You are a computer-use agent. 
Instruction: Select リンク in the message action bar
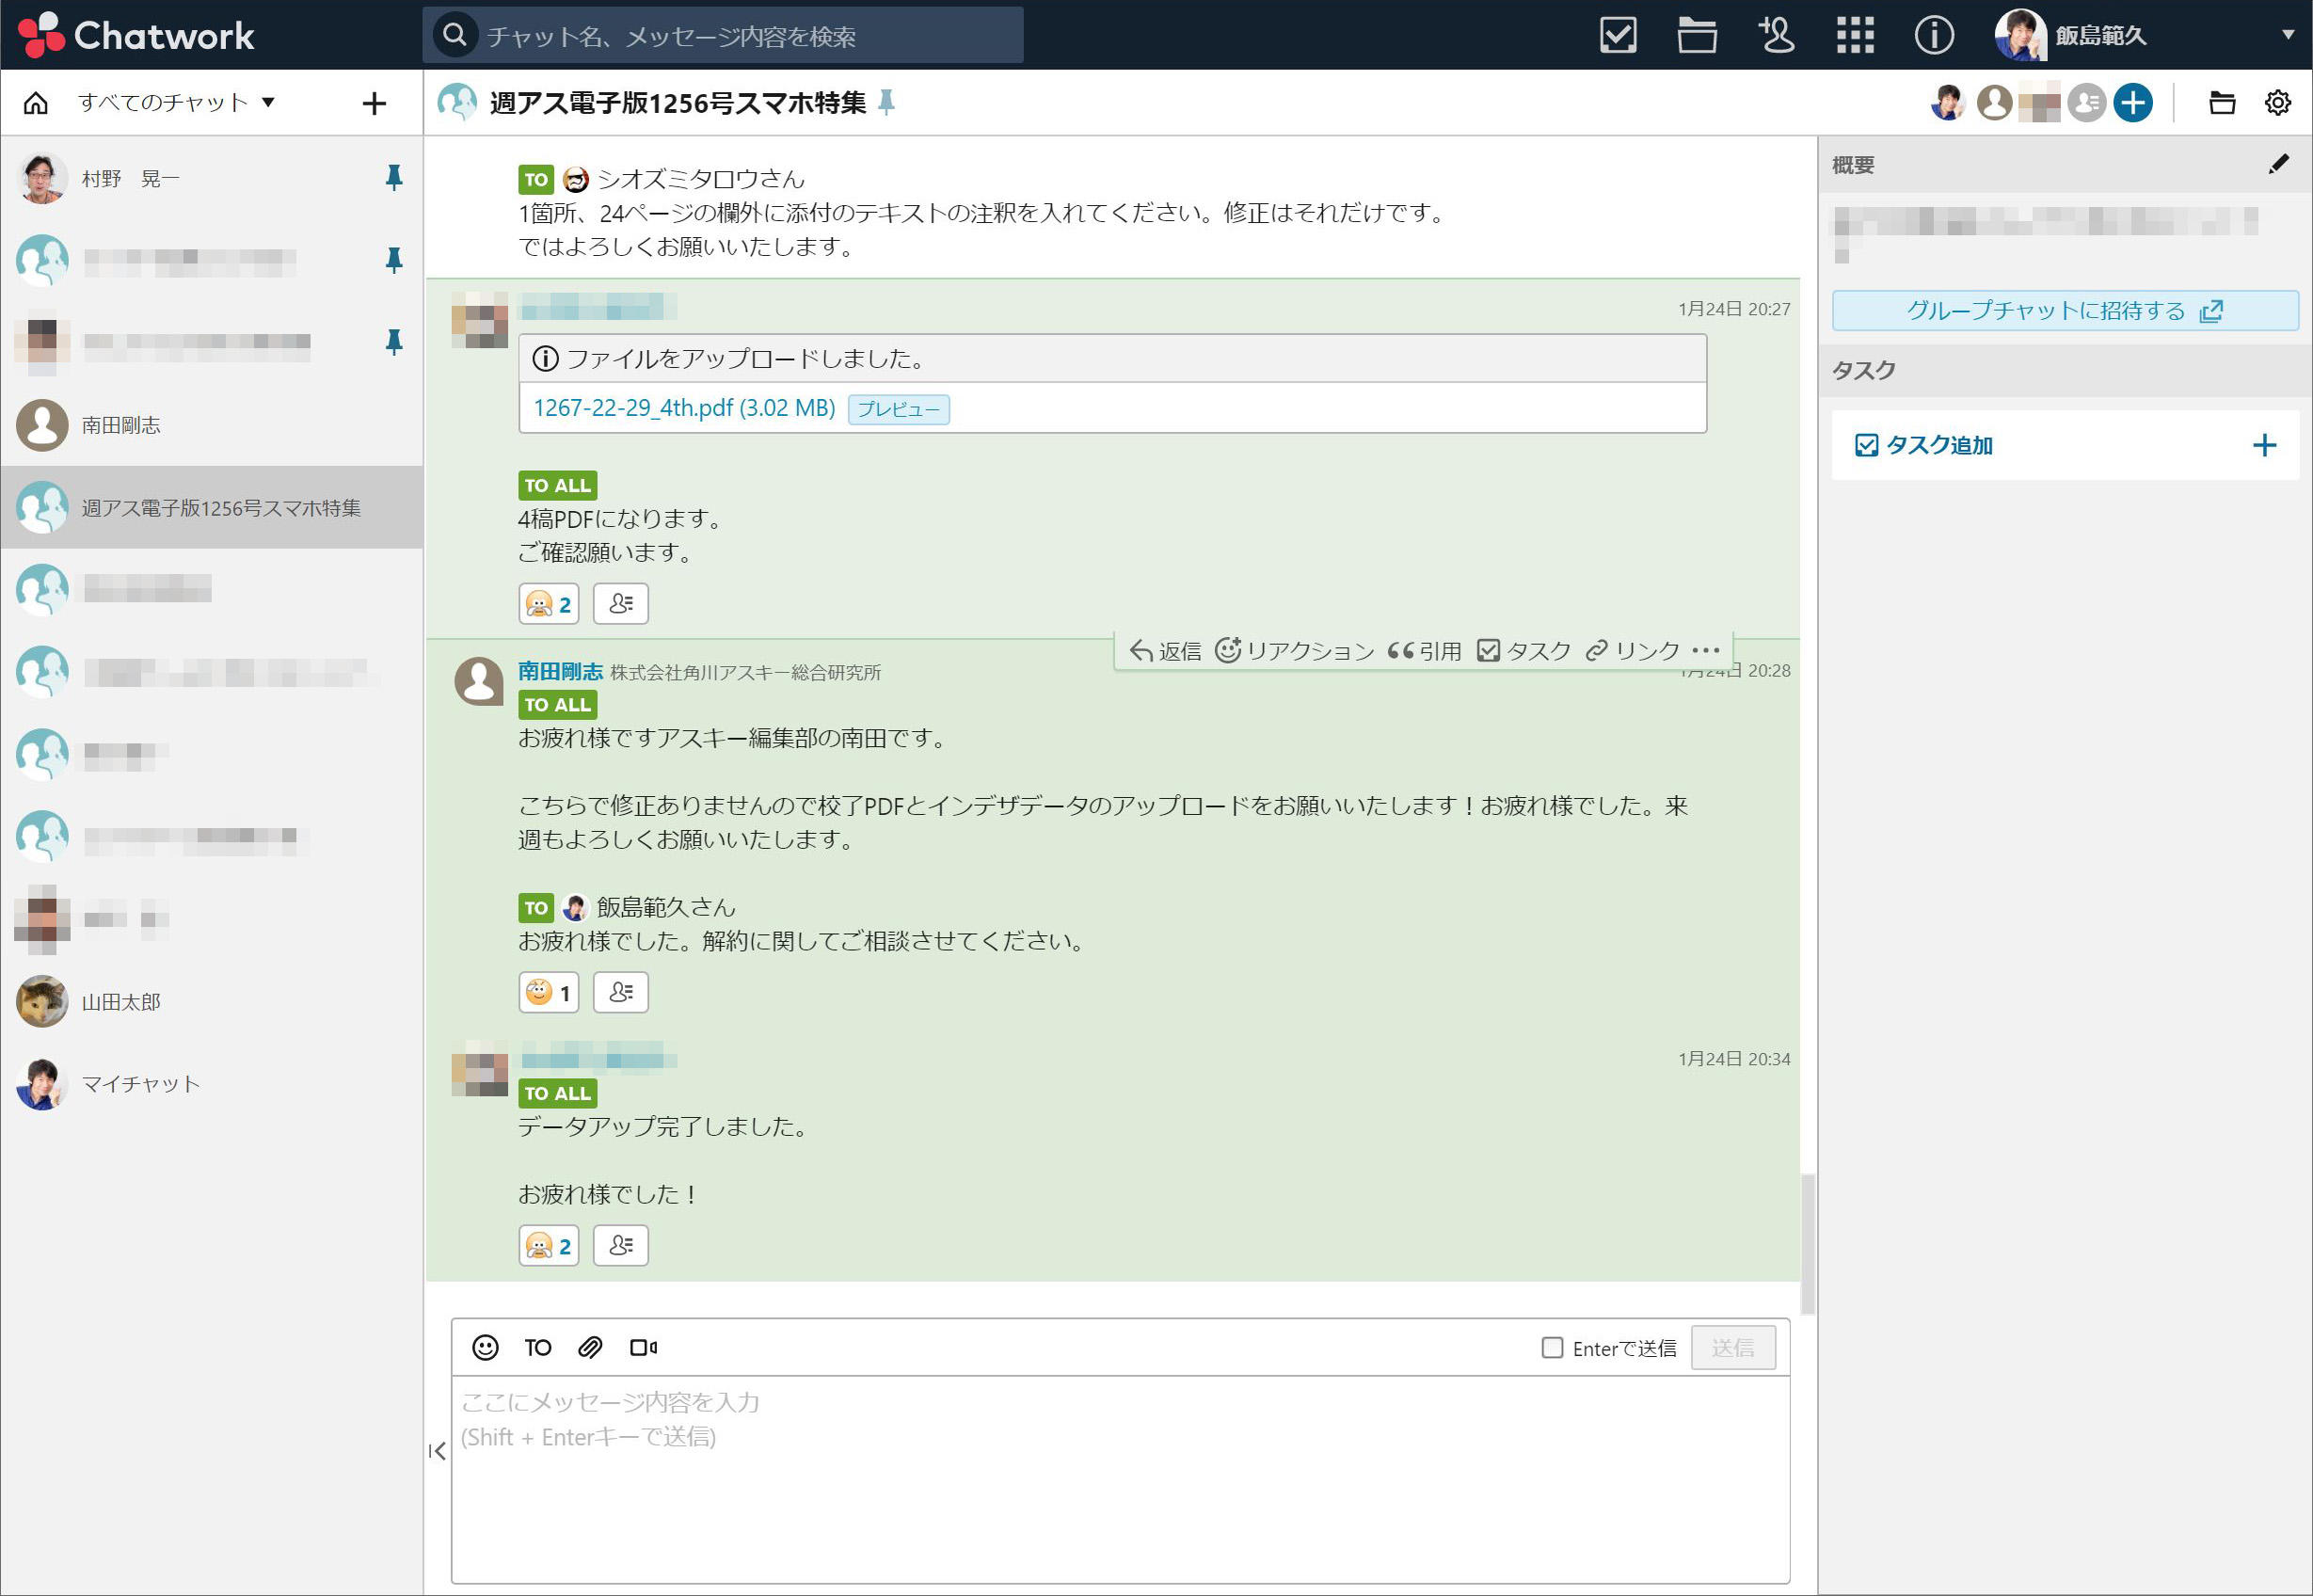point(1633,651)
